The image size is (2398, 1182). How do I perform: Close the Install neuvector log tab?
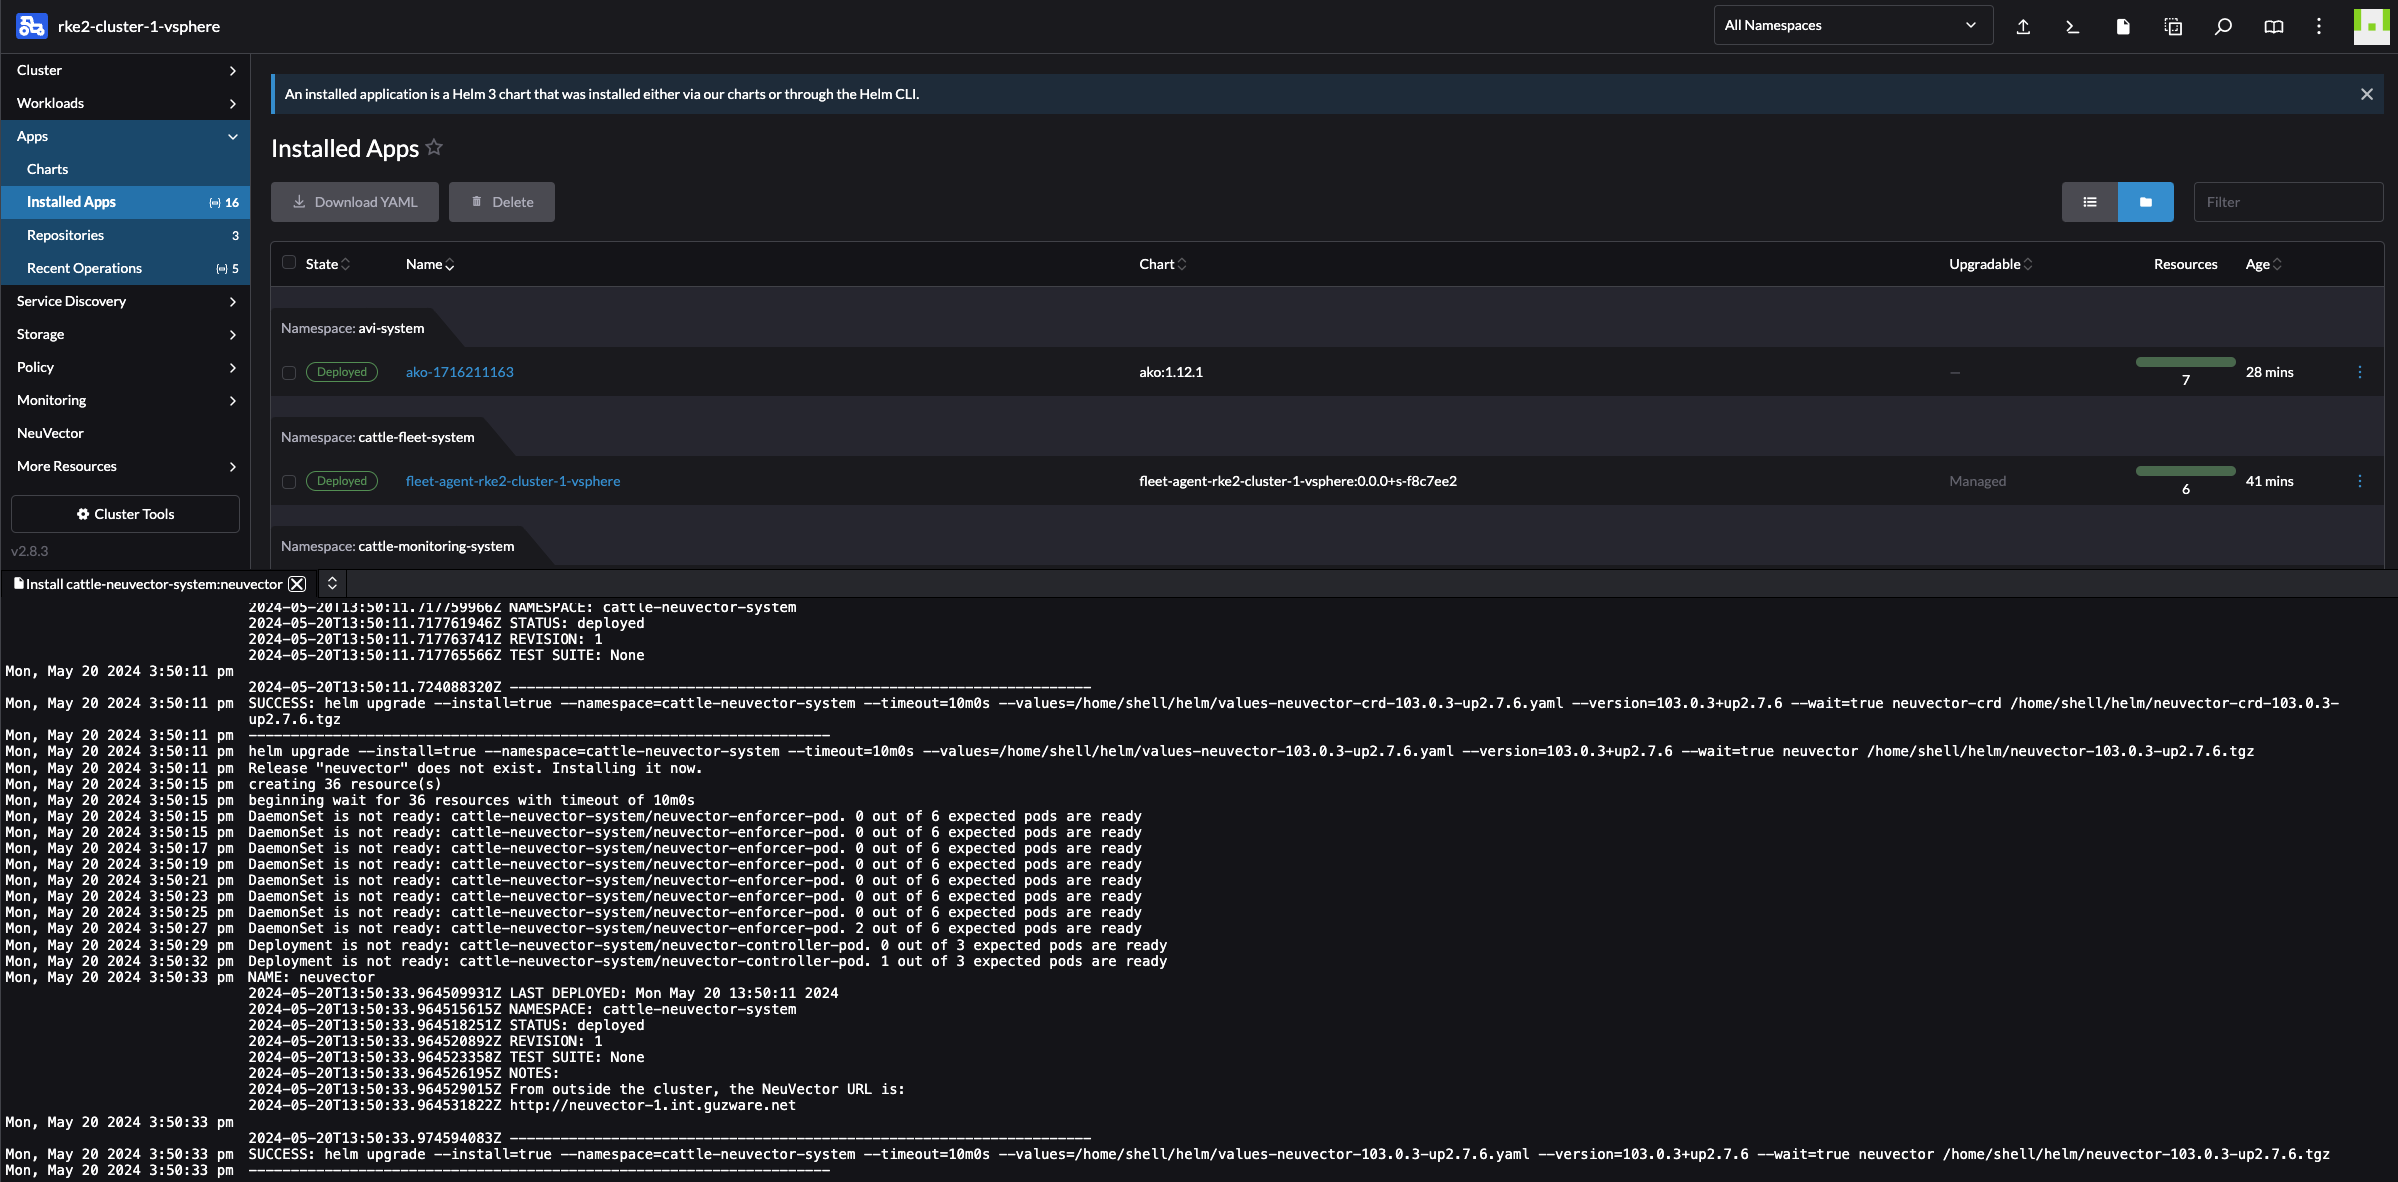tap(297, 584)
